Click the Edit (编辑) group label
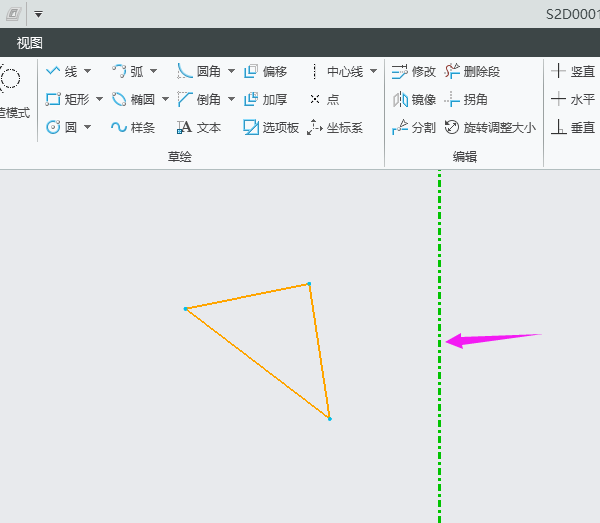 (x=465, y=156)
